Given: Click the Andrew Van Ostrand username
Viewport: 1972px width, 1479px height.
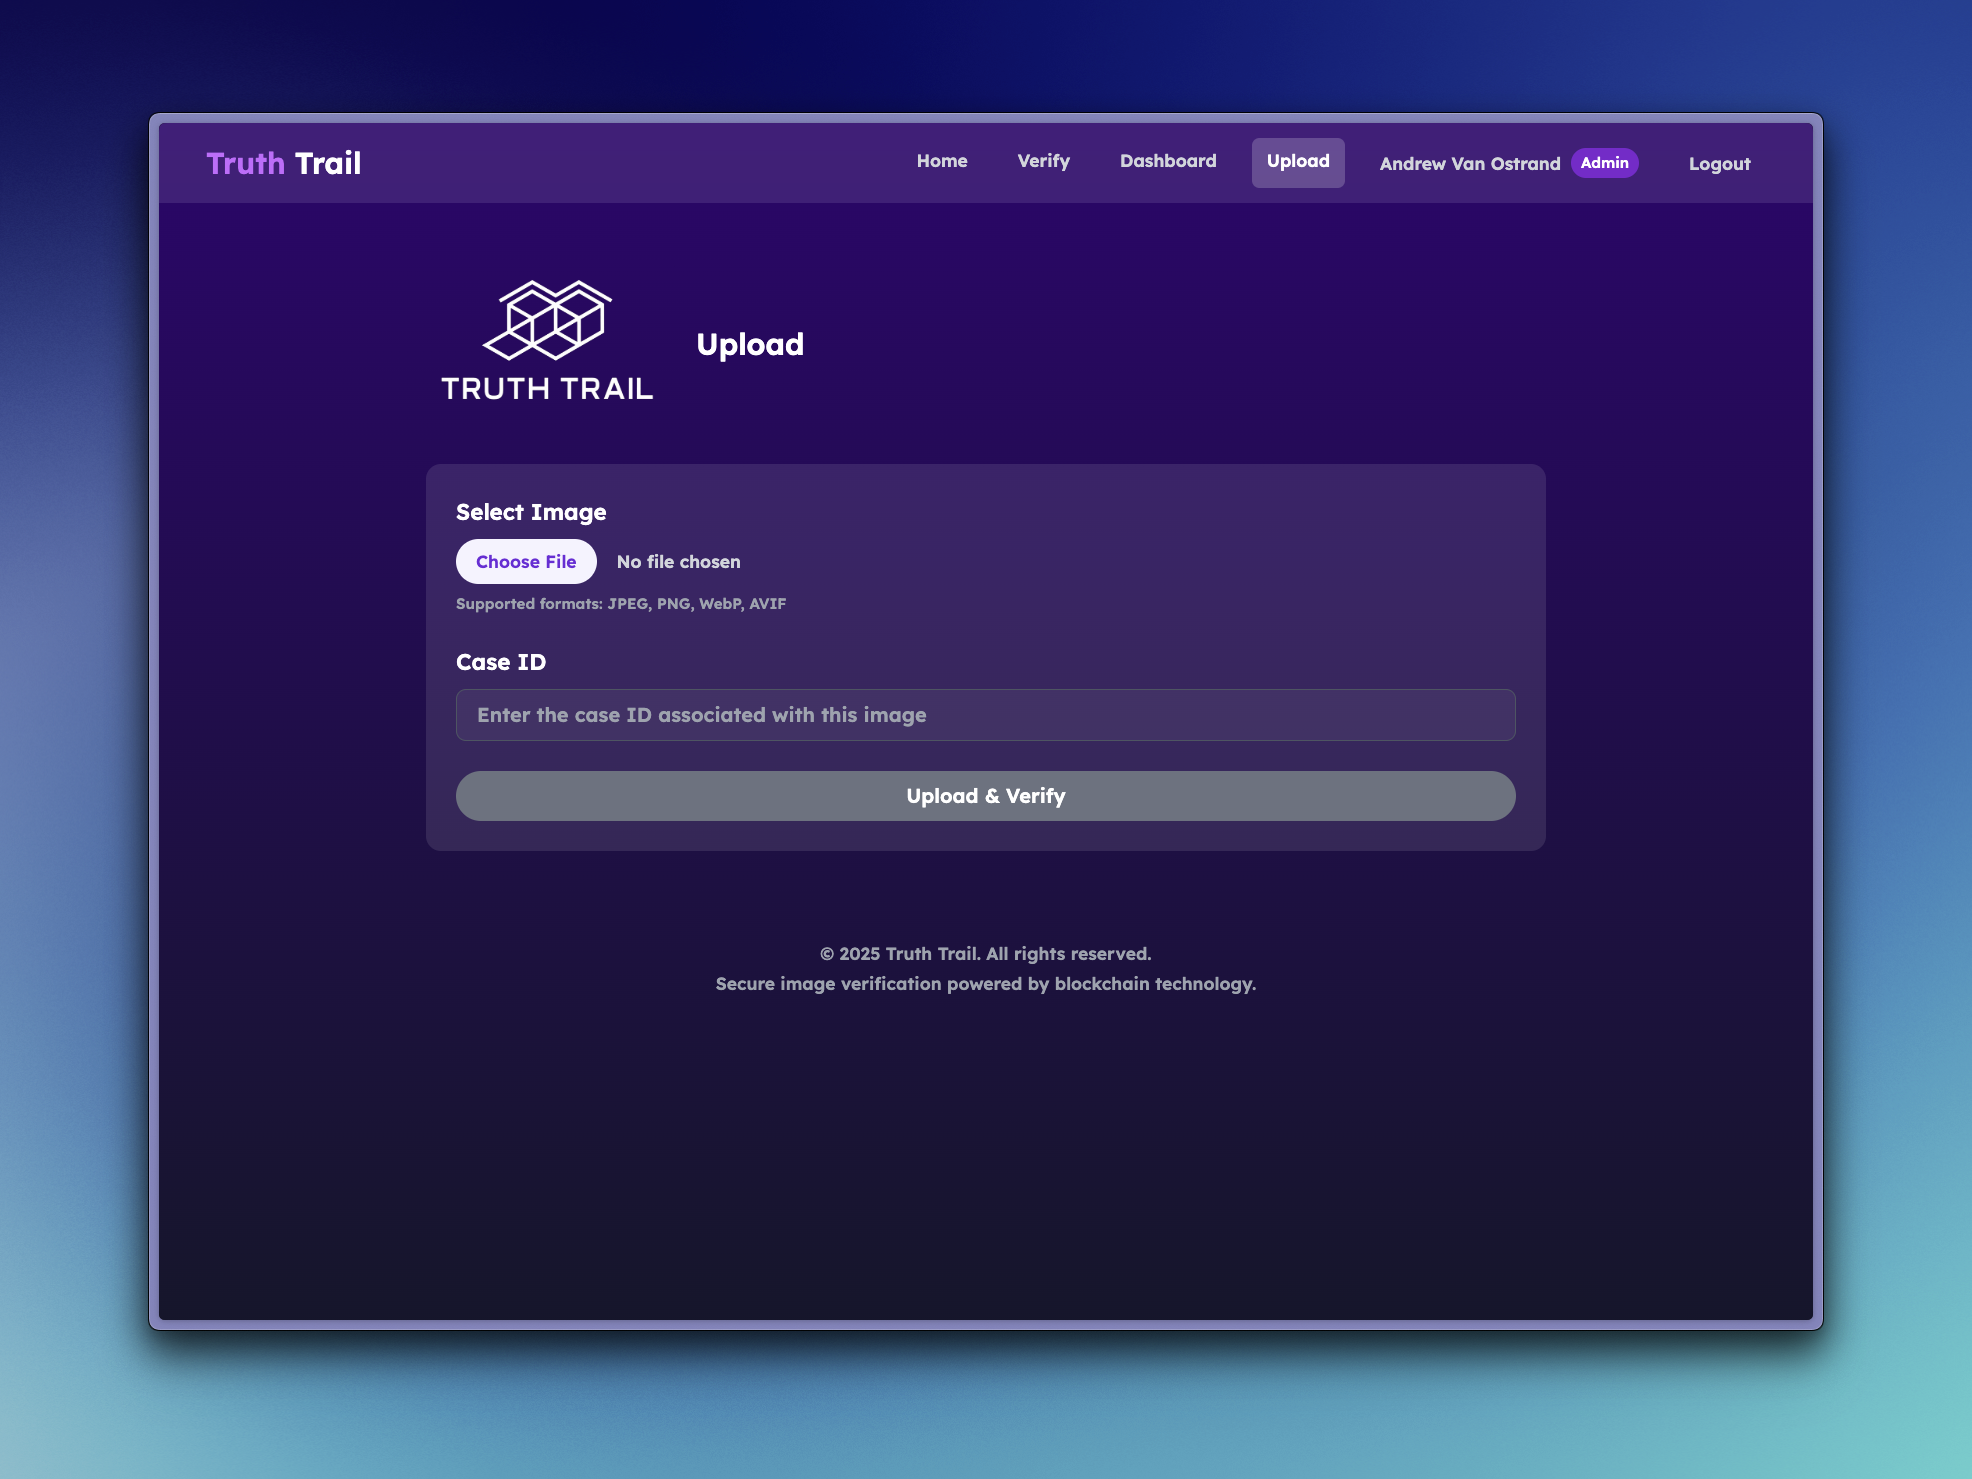Looking at the screenshot, I should (x=1469, y=164).
